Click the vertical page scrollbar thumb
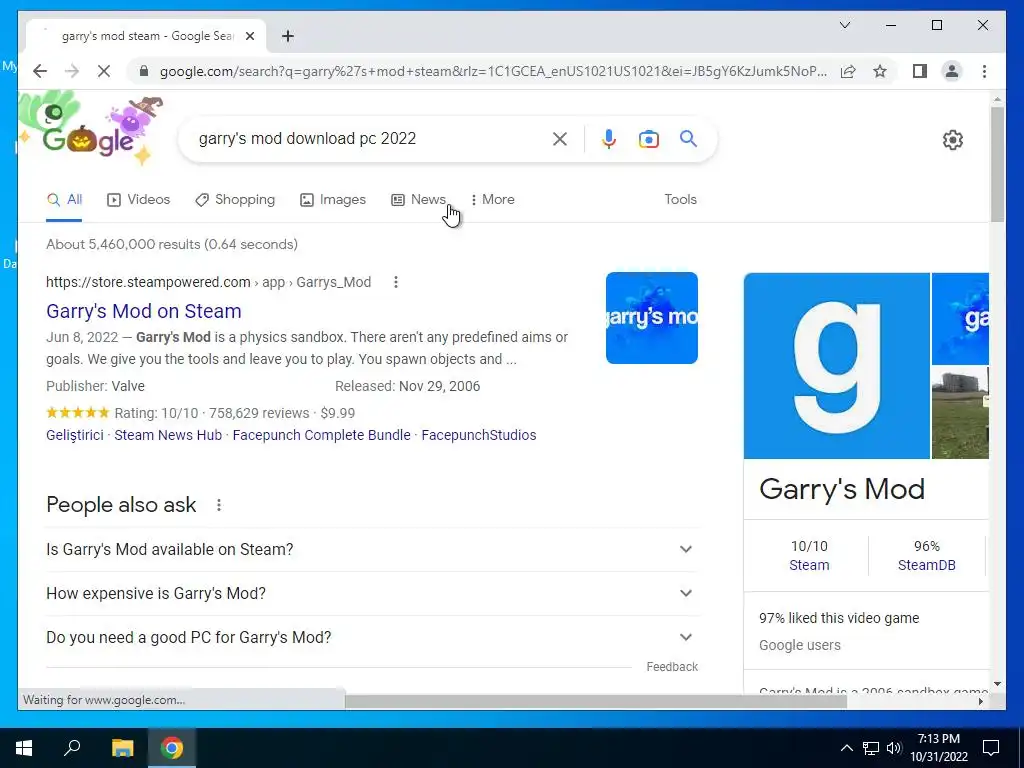 tap(997, 163)
